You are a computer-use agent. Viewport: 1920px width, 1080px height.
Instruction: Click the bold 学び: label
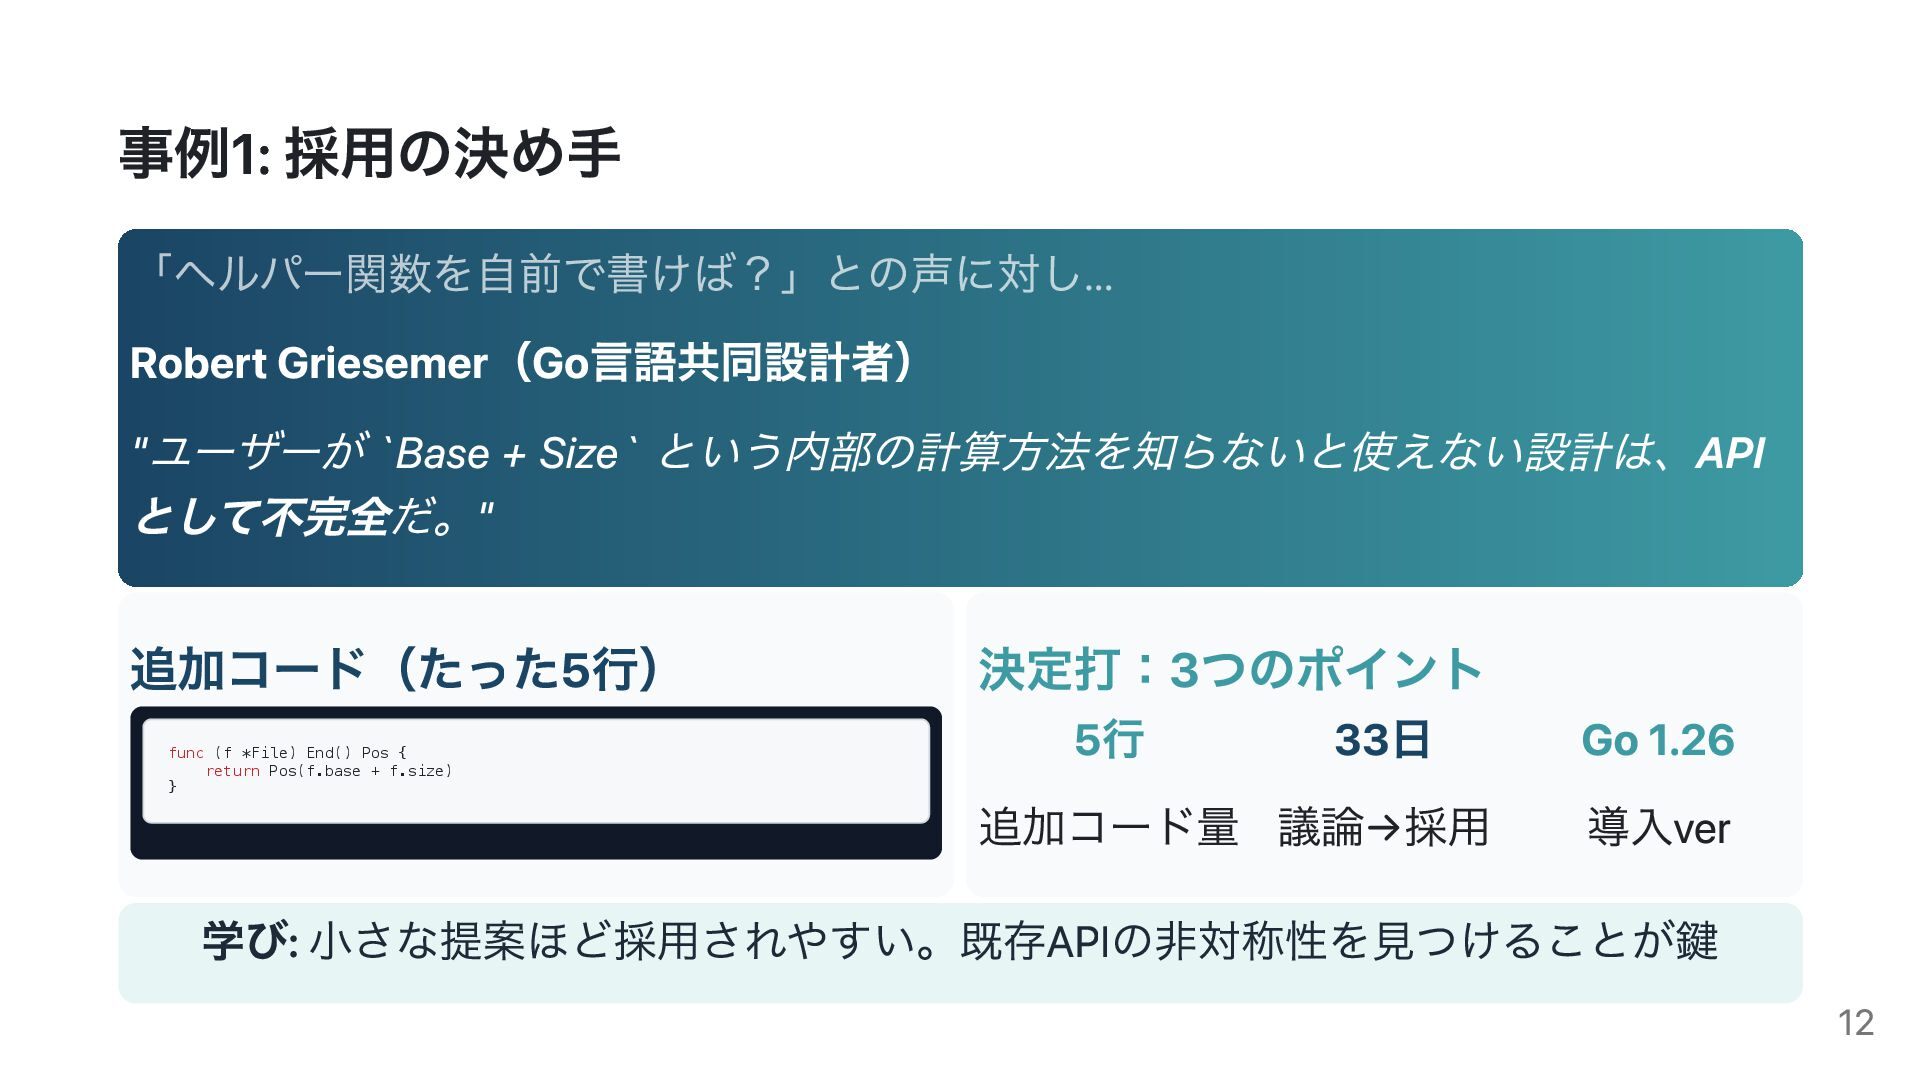pos(250,941)
